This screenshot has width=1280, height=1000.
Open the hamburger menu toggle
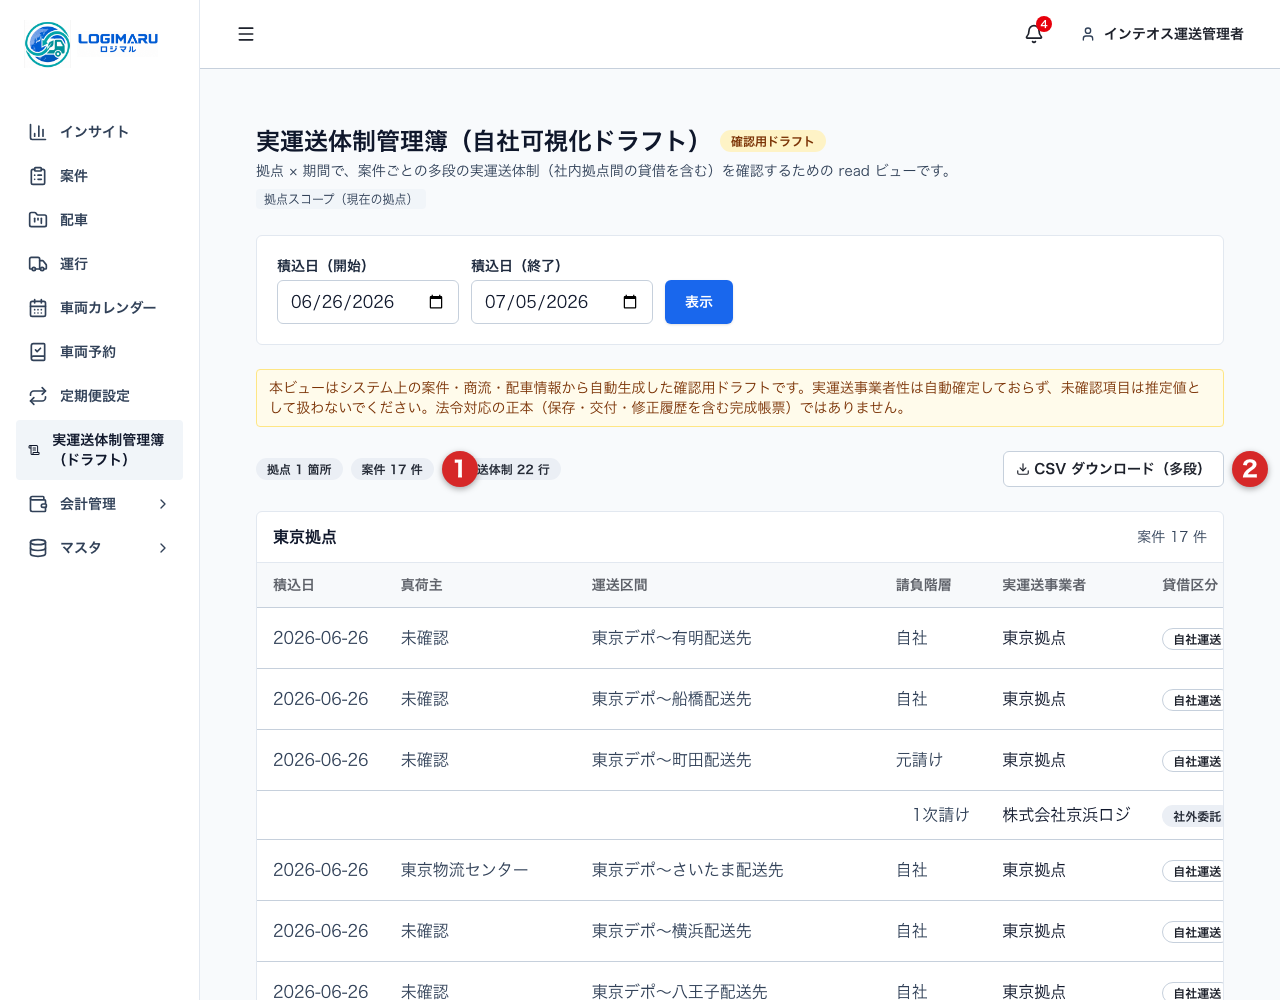(x=246, y=34)
